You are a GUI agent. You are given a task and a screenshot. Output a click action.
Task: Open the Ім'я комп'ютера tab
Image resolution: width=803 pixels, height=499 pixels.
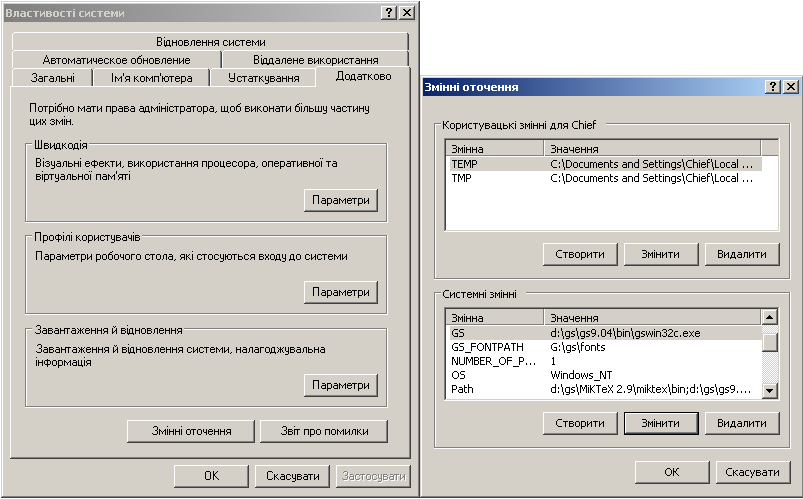click(152, 78)
